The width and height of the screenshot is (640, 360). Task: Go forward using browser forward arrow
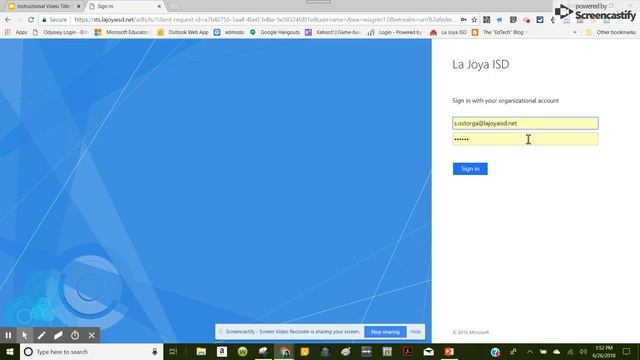[x=19, y=20]
